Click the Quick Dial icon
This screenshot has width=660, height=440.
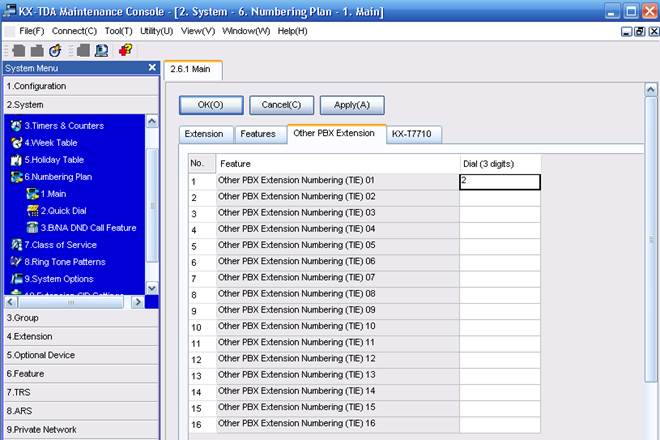click(32, 211)
